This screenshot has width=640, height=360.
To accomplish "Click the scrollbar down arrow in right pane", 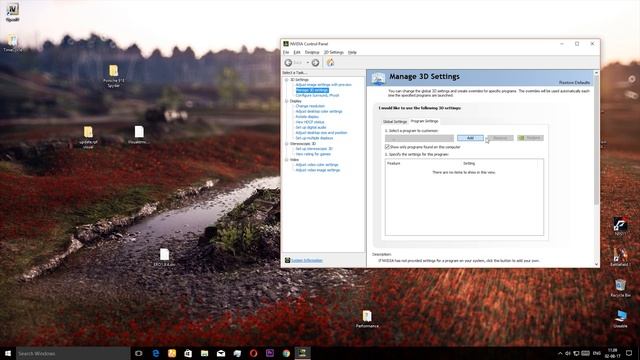I will 596,264.
